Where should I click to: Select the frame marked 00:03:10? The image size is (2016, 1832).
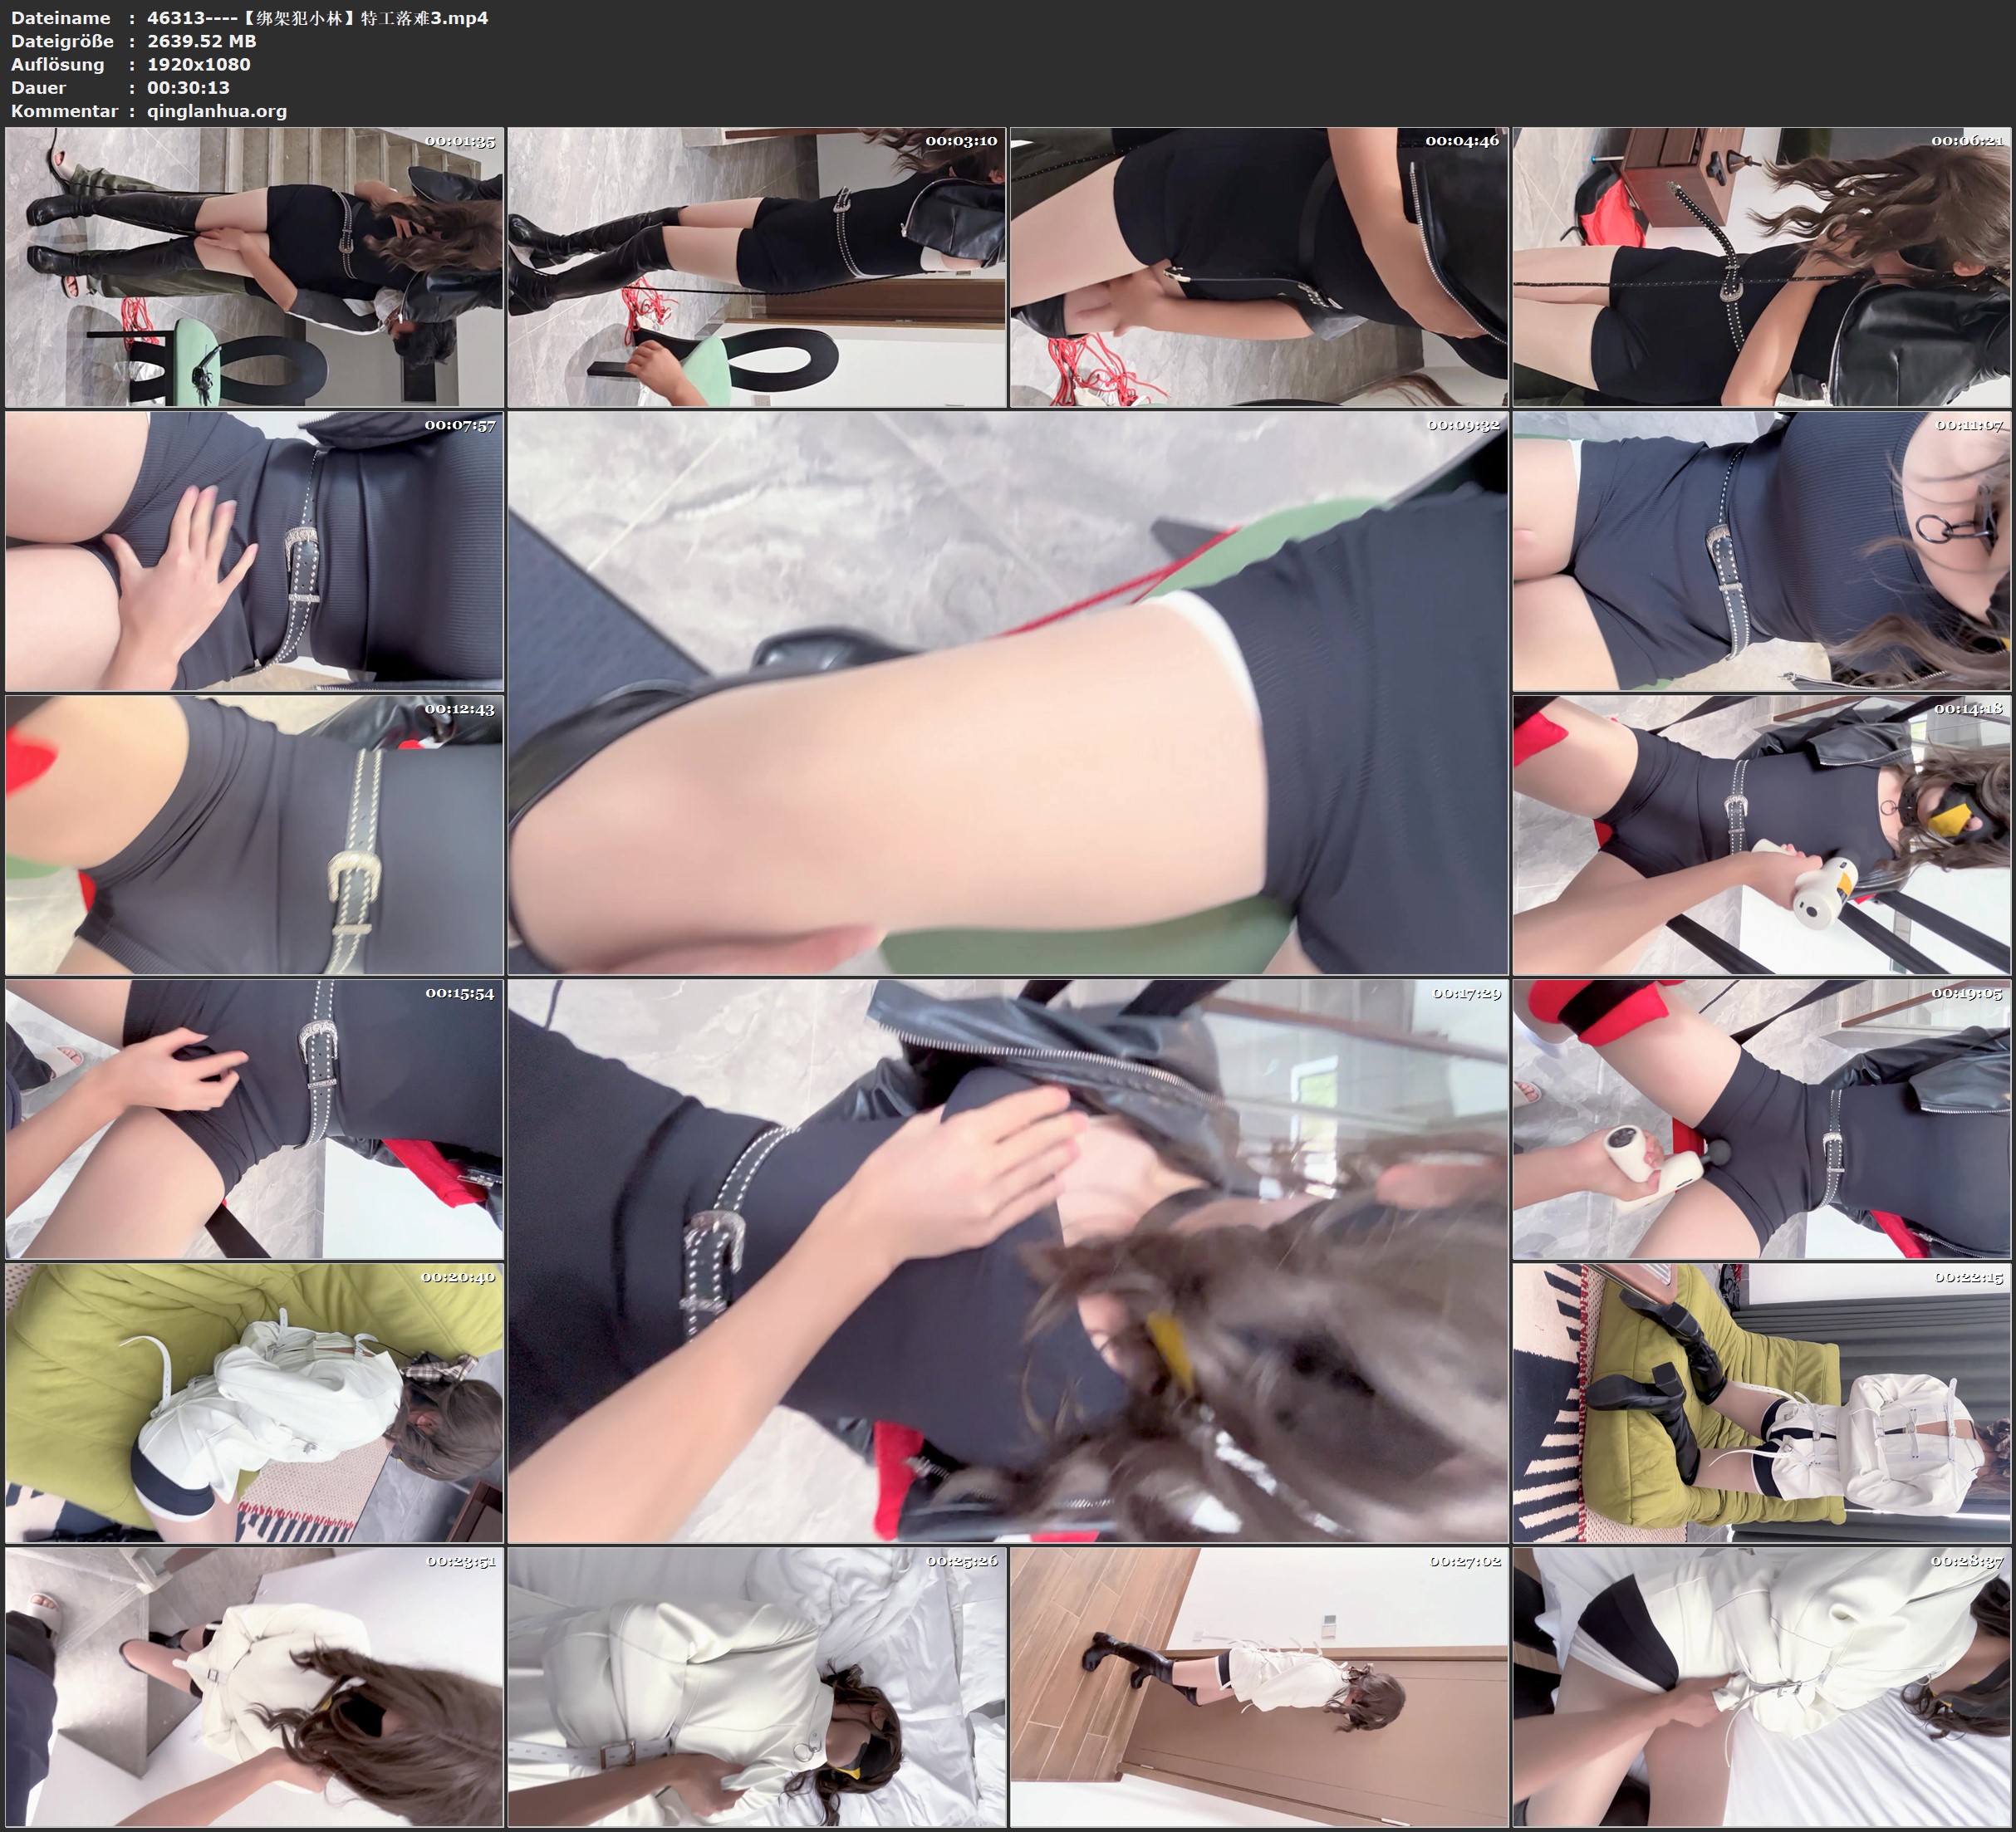(757, 267)
